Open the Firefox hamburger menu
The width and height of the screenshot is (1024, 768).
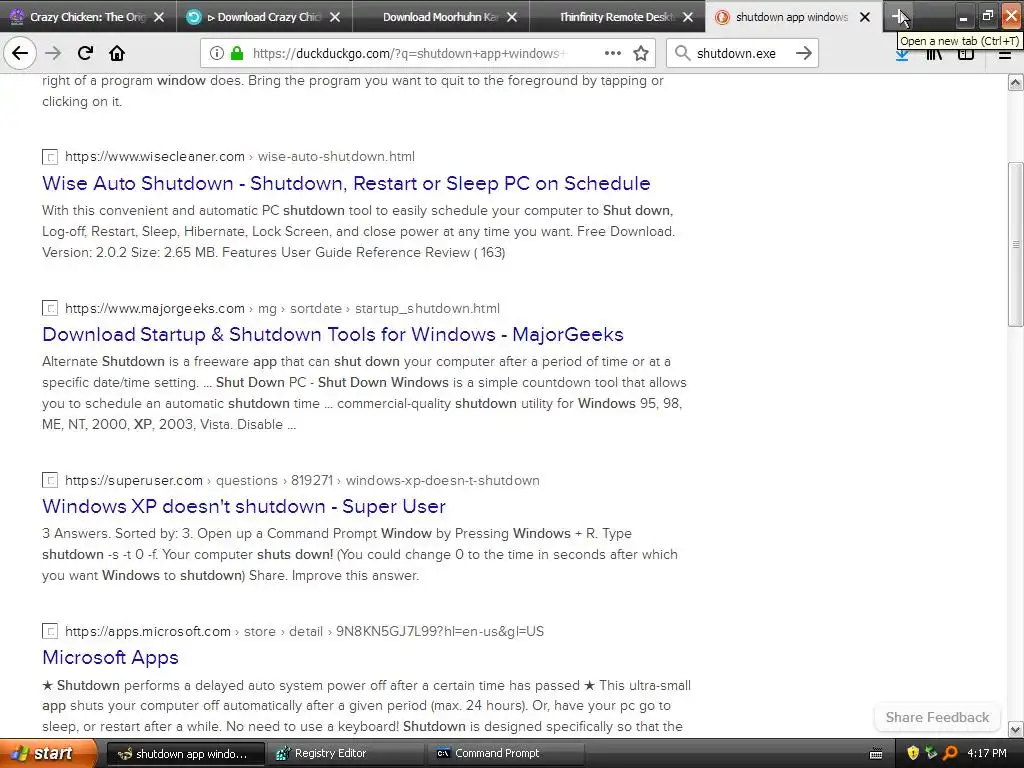click(1004, 56)
